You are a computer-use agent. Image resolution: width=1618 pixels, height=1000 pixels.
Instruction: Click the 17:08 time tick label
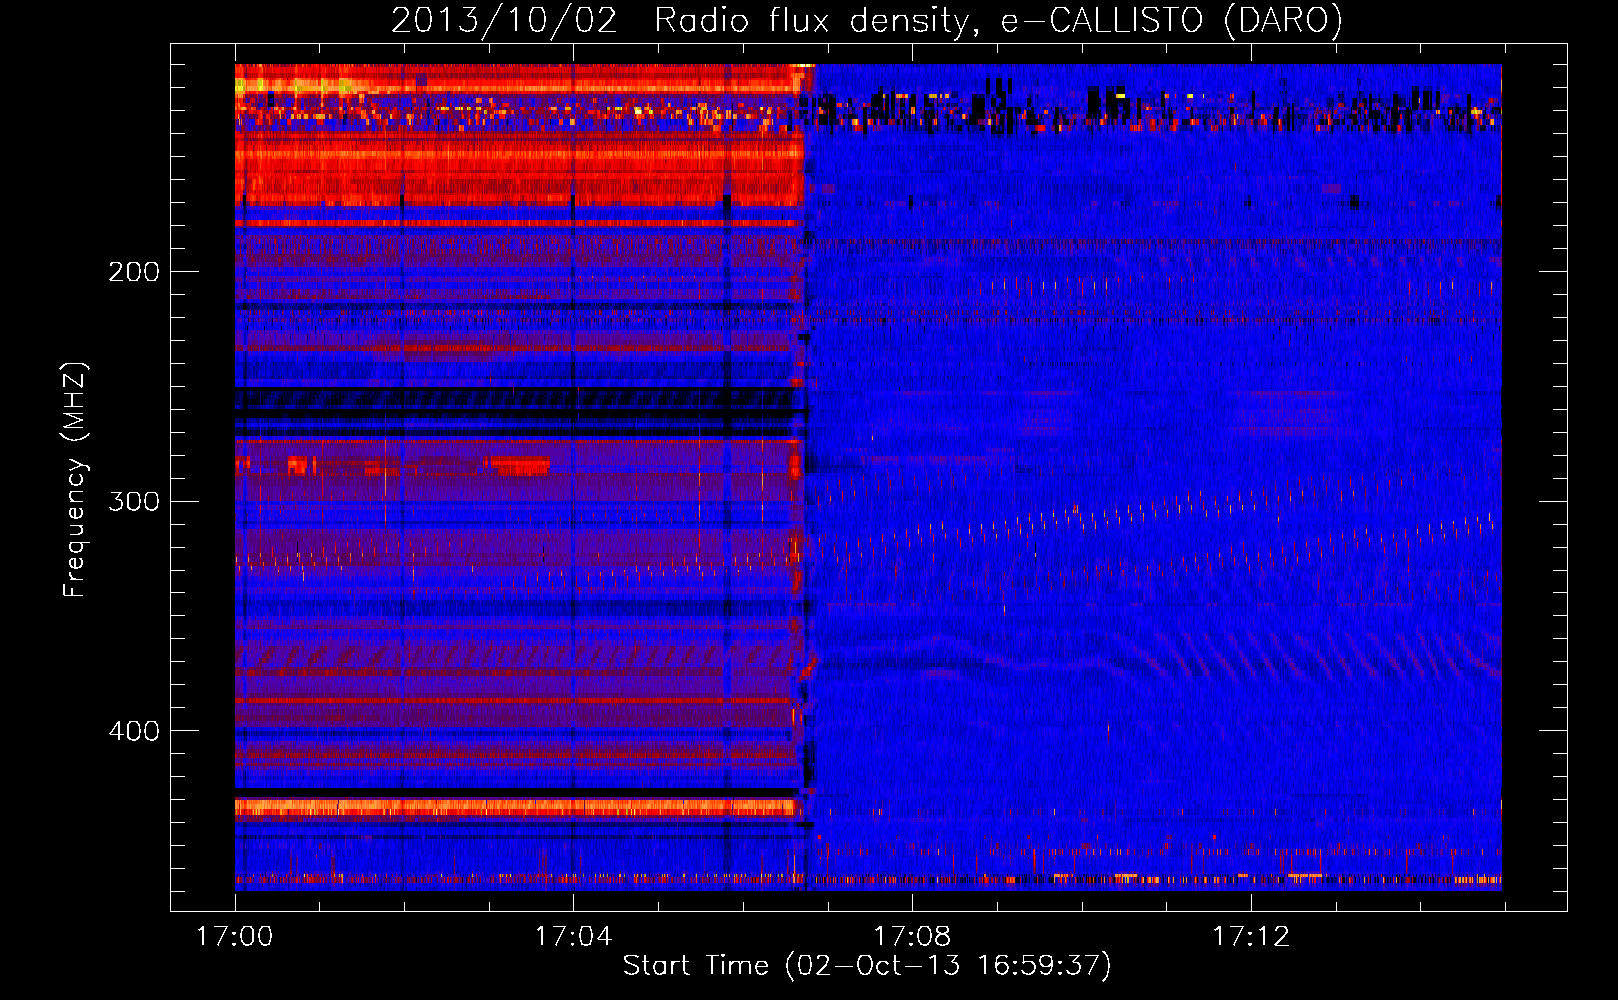(912, 937)
